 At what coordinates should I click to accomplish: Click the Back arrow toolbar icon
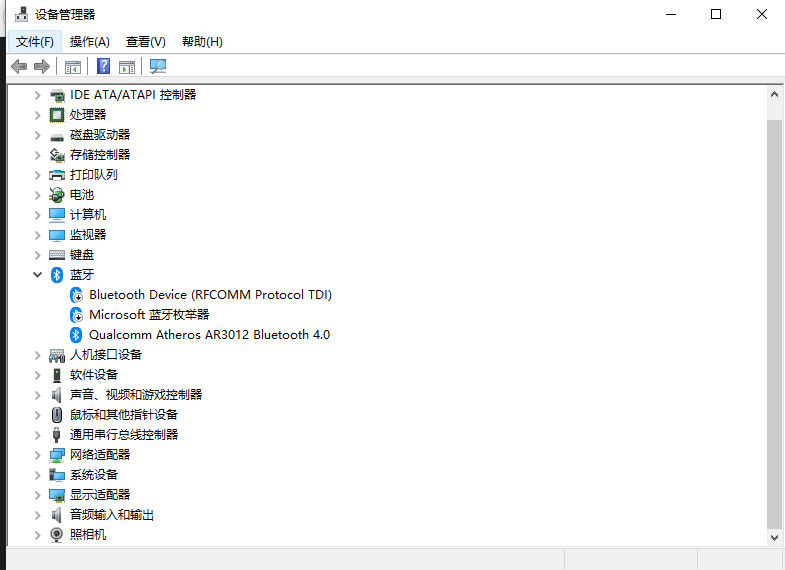tap(19, 66)
